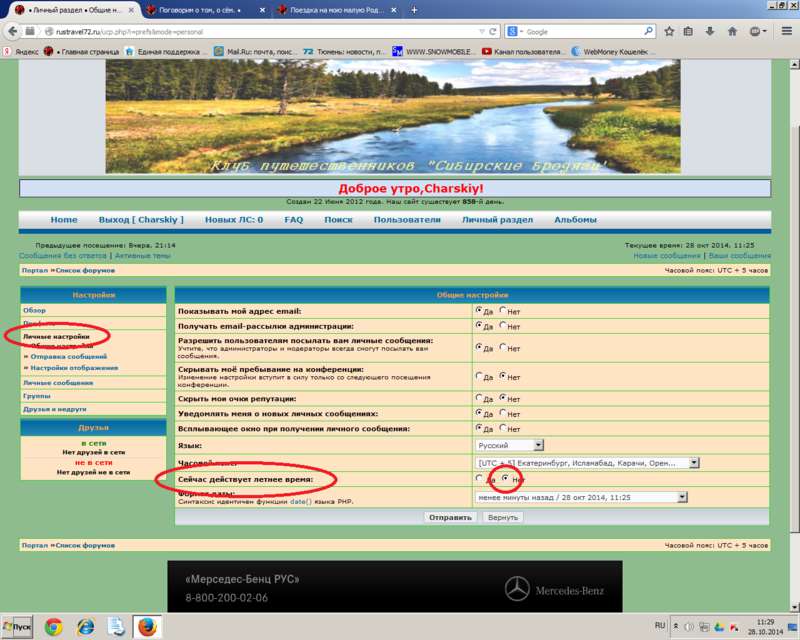Open the FAQ menu item
This screenshot has width=800, height=640.
coord(293,219)
